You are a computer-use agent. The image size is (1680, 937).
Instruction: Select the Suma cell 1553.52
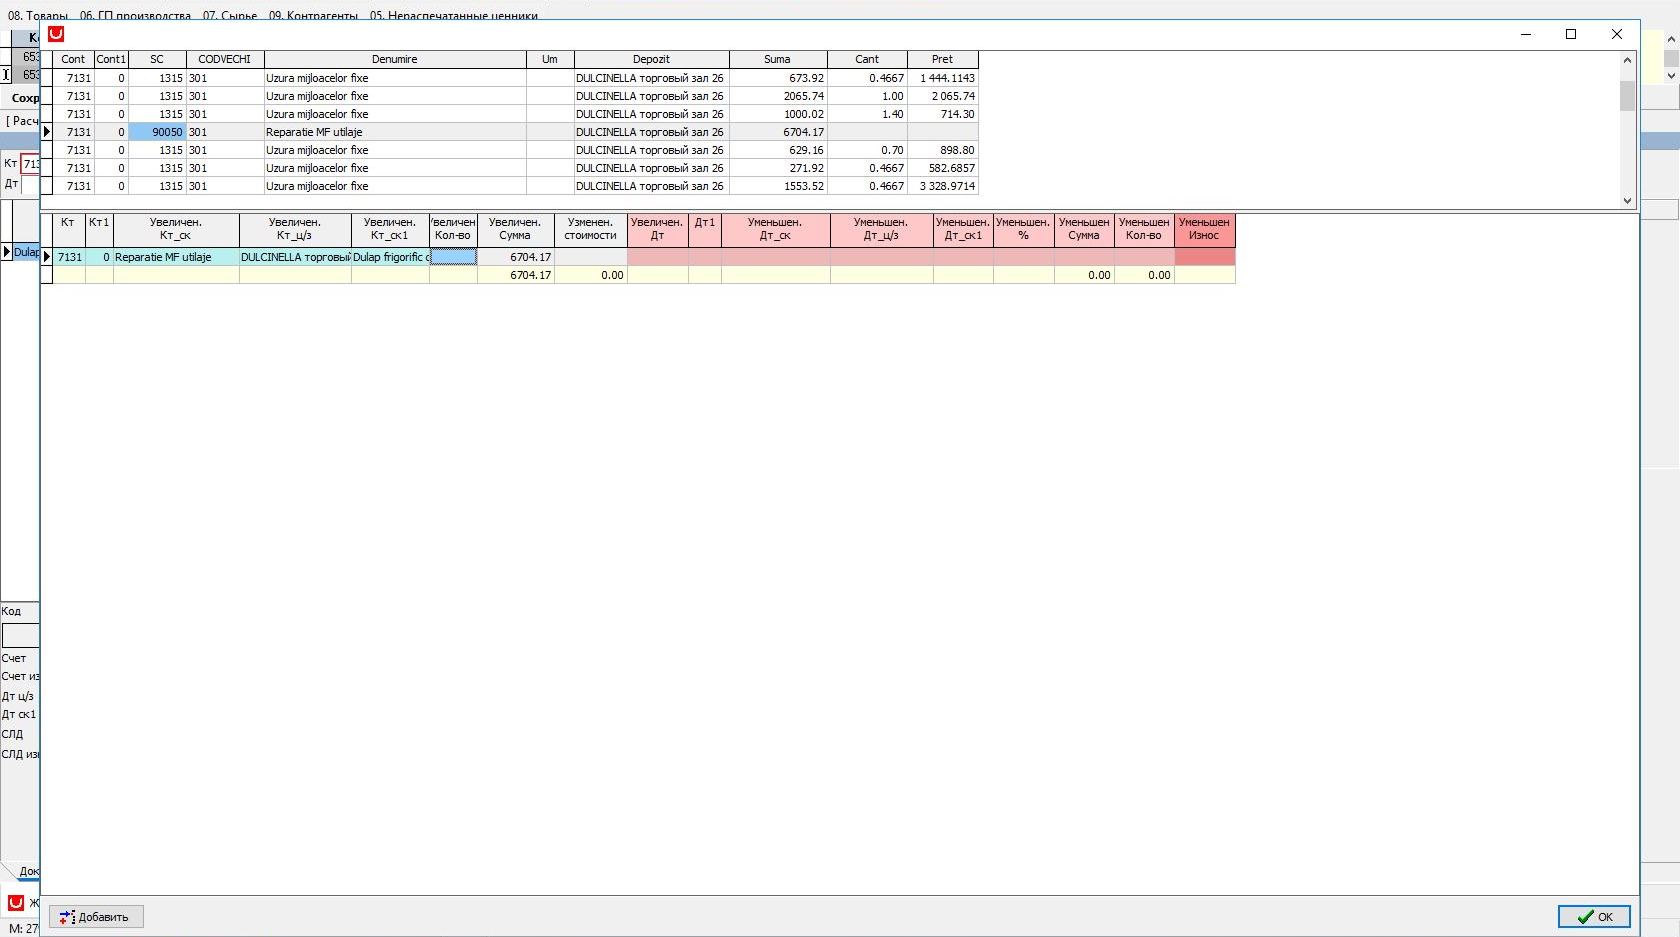[778, 186]
